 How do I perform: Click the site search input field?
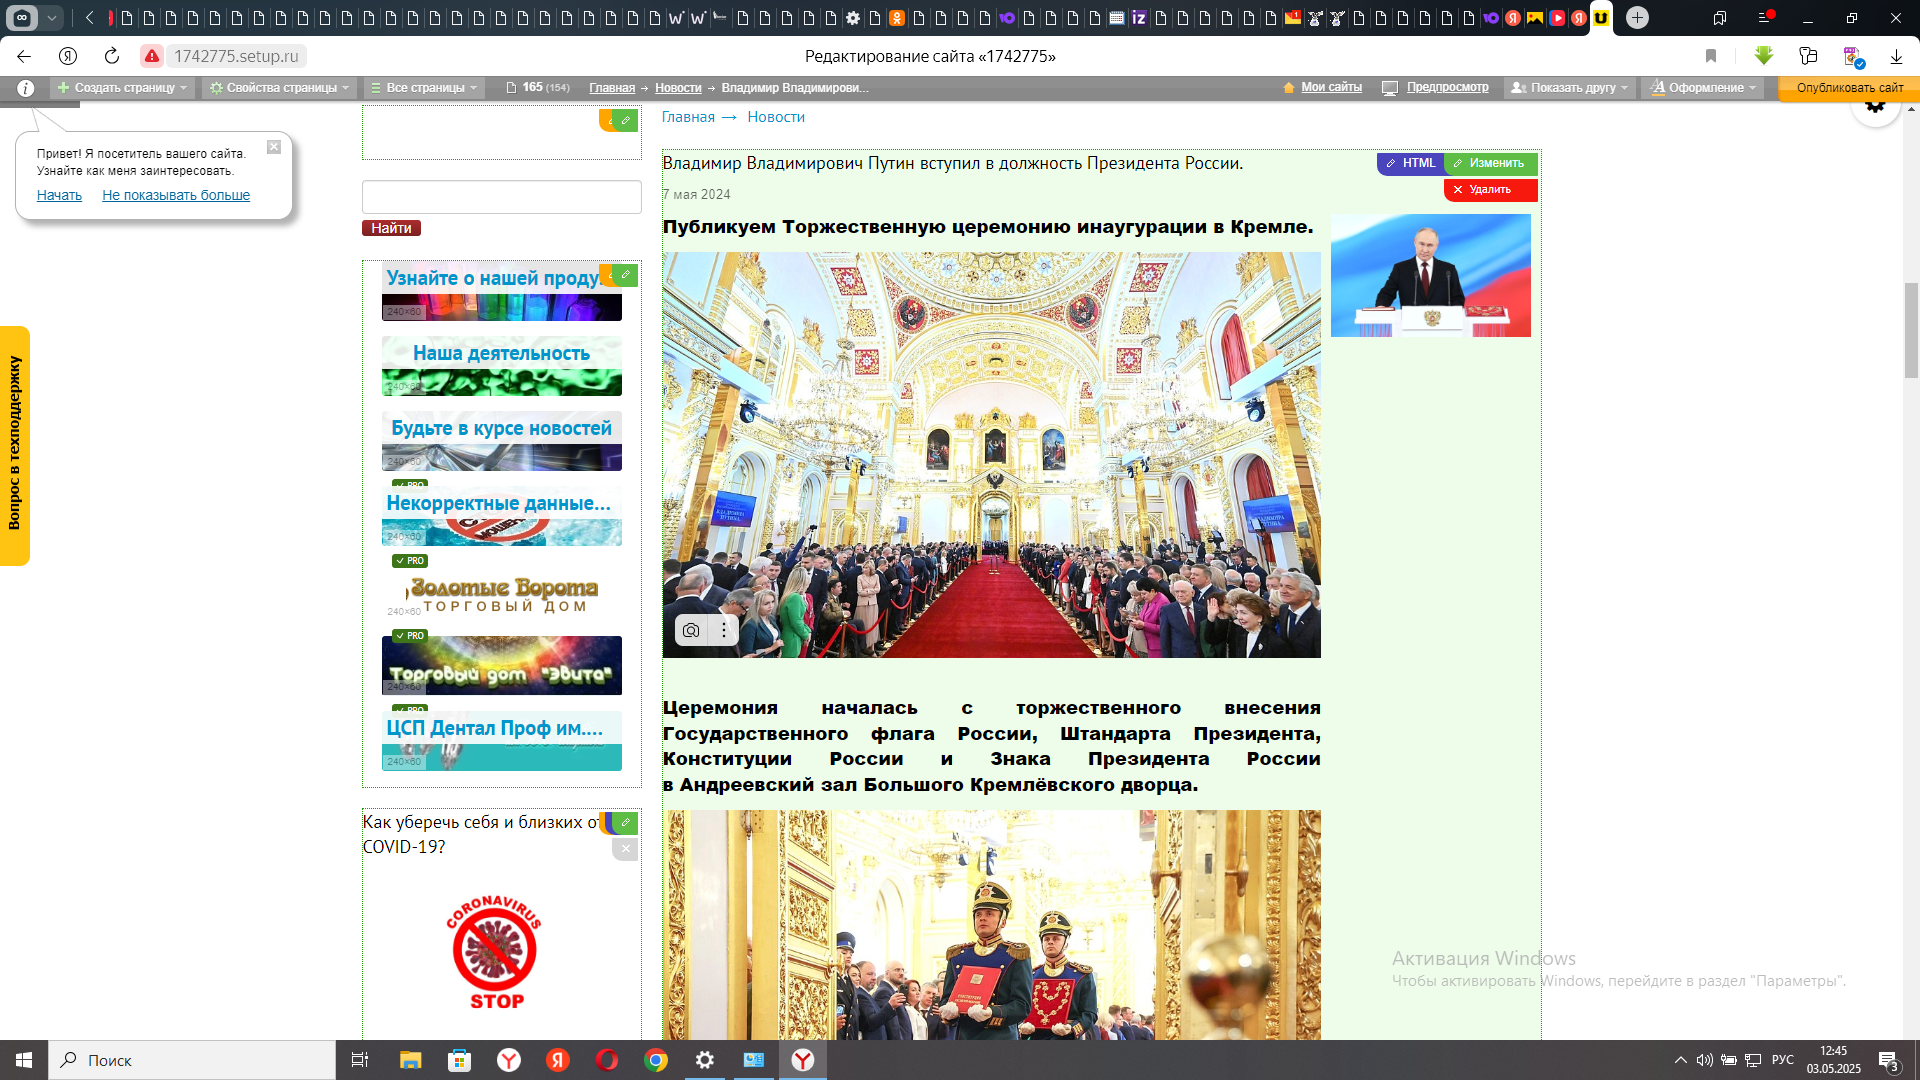[502, 197]
